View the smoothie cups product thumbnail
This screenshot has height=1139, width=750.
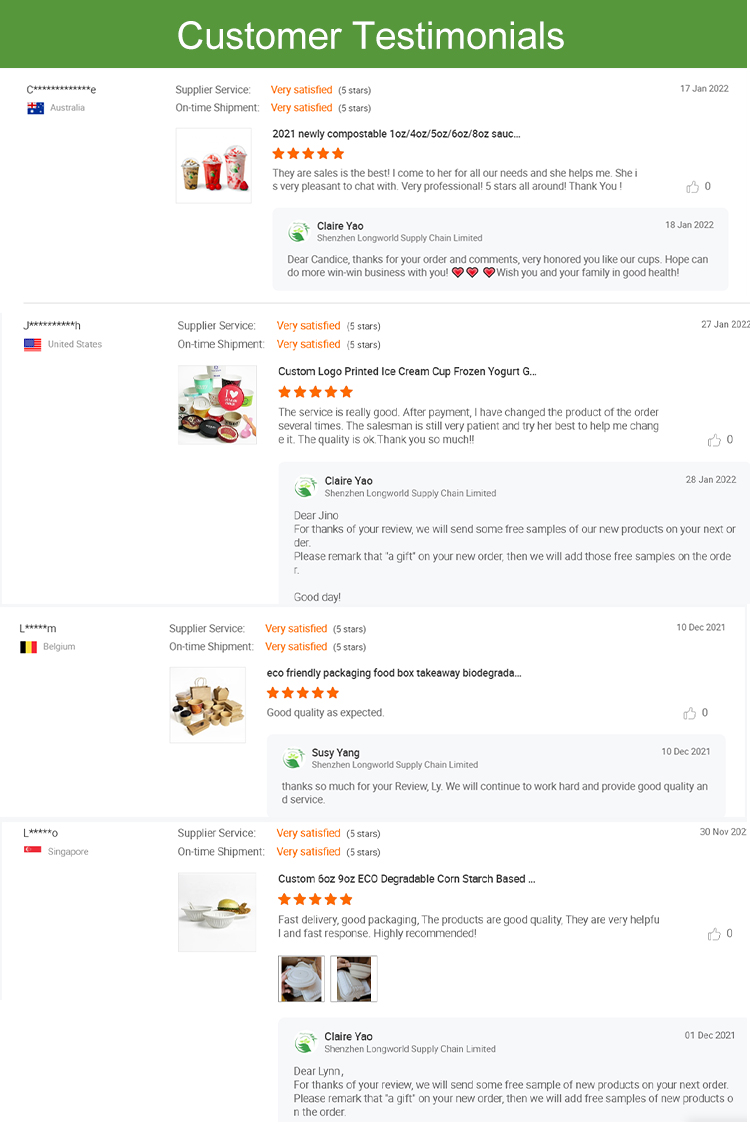tap(213, 166)
